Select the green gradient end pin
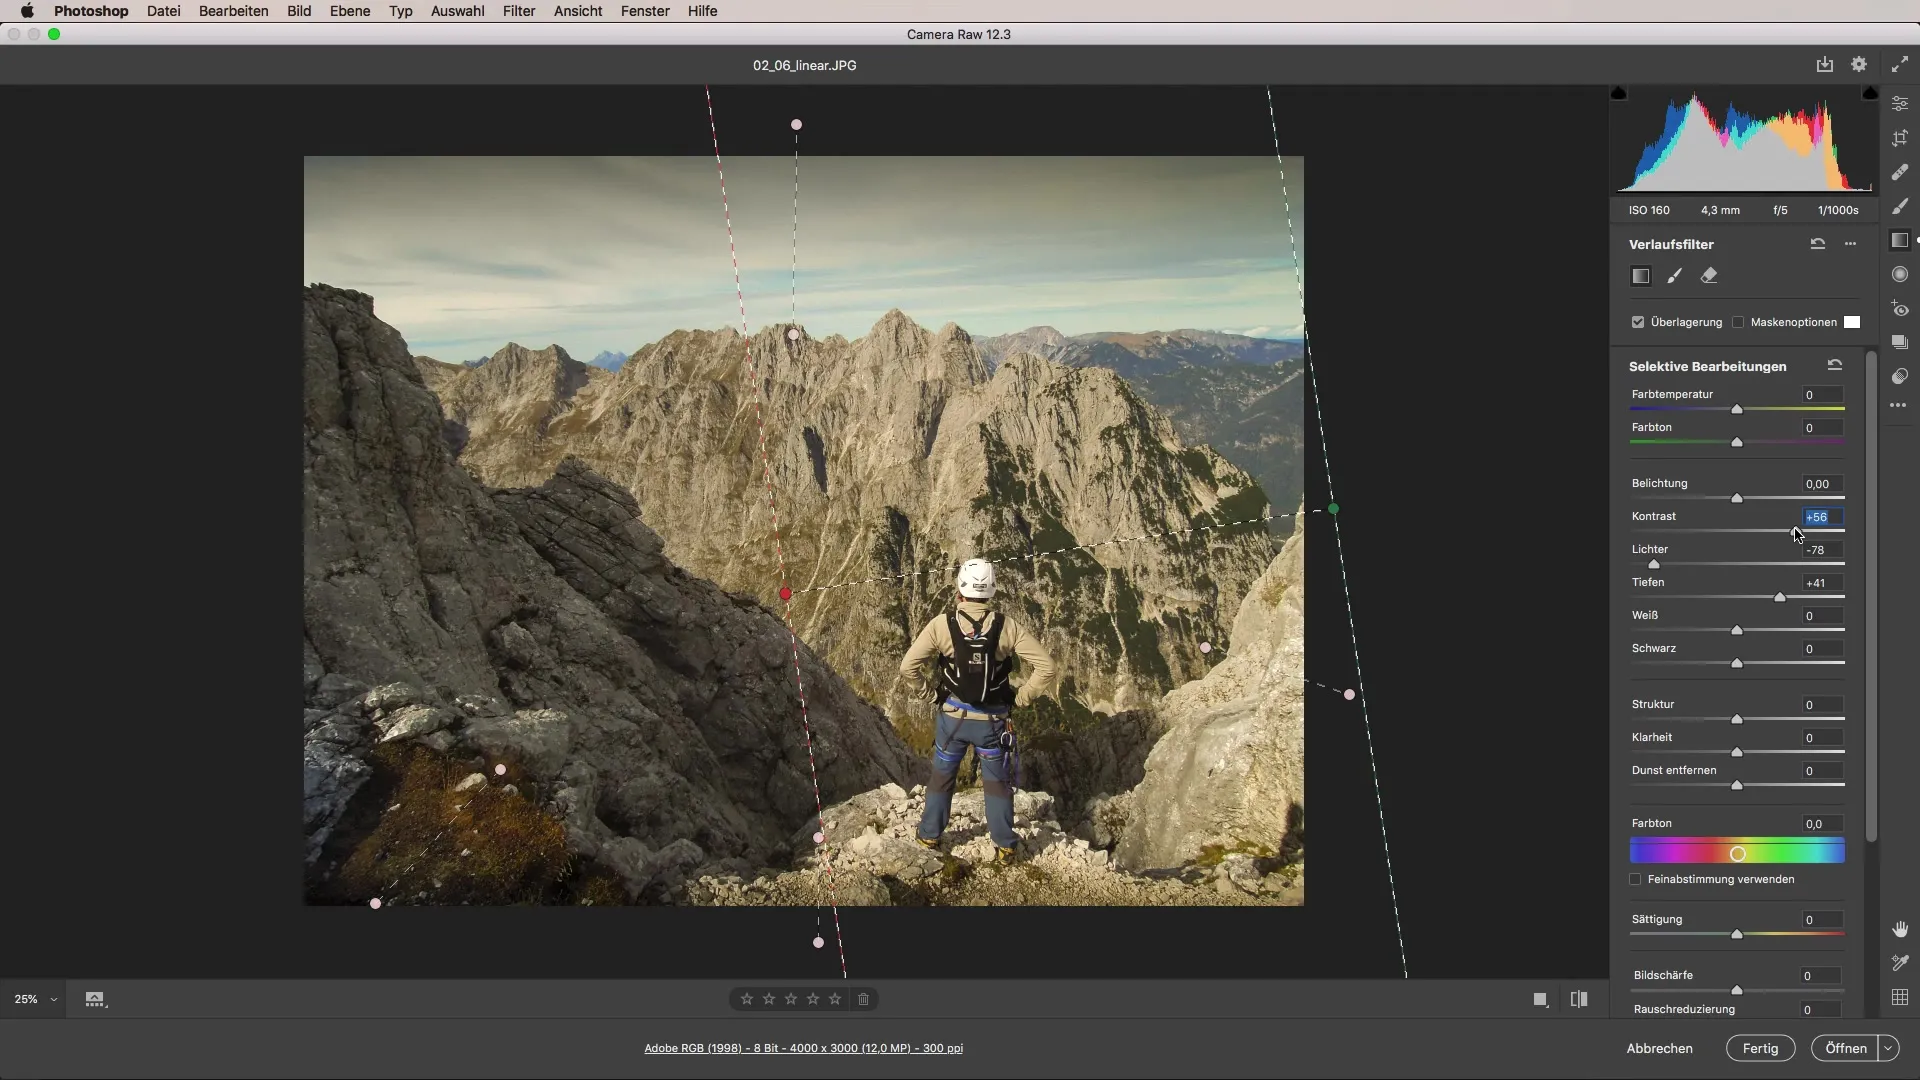 click(1333, 509)
